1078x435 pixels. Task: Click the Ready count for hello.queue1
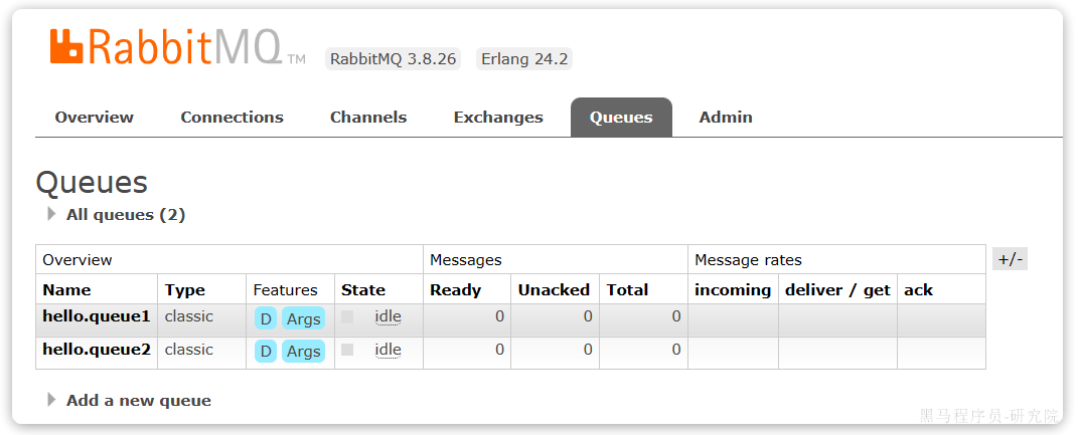[x=499, y=317]
